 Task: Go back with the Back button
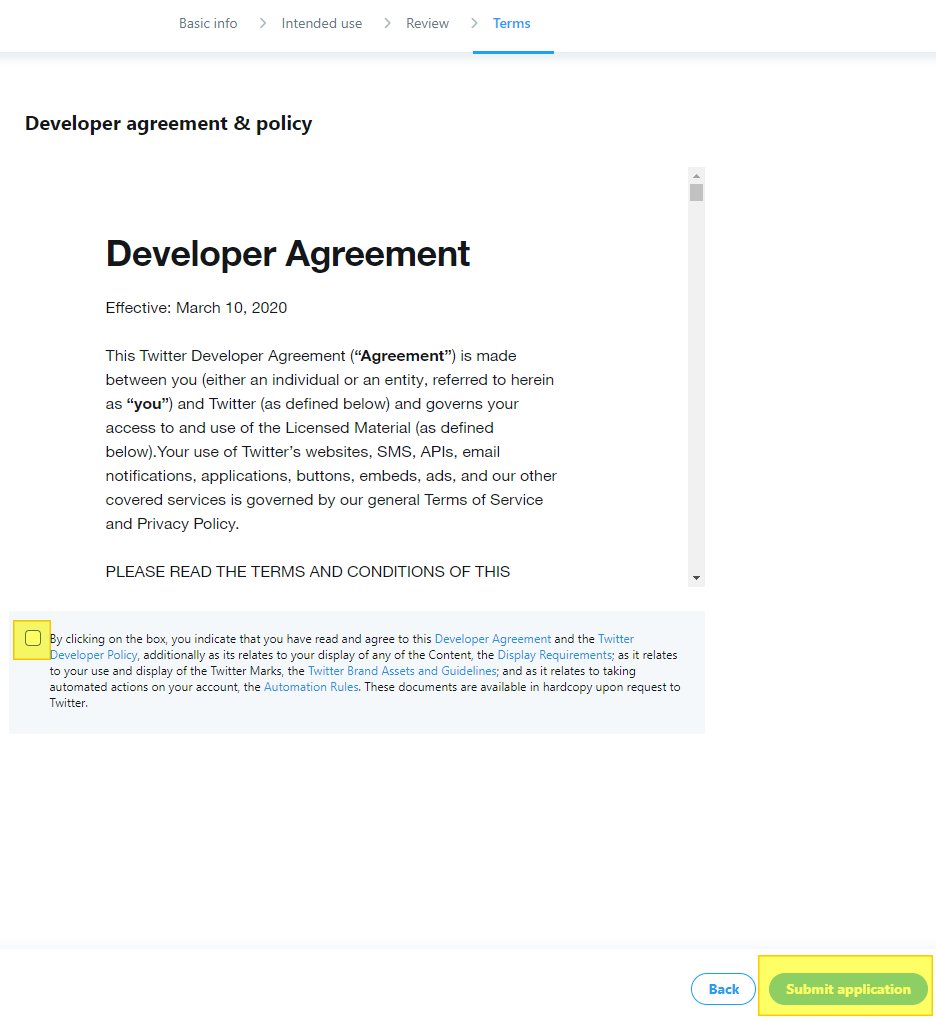723,989
